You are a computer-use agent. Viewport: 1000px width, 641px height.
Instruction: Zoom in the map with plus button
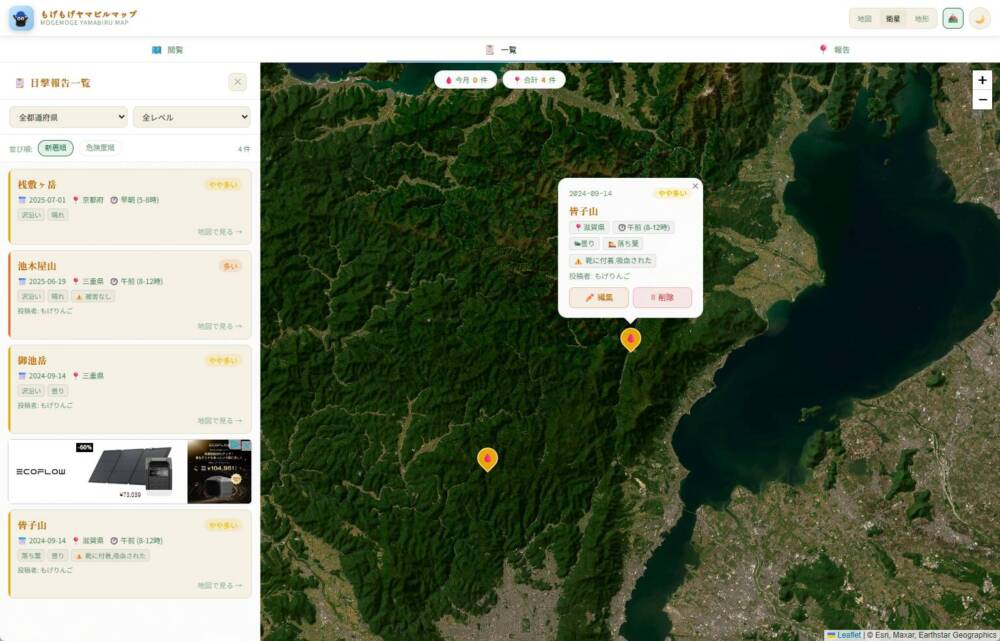(x=982, y=80)
